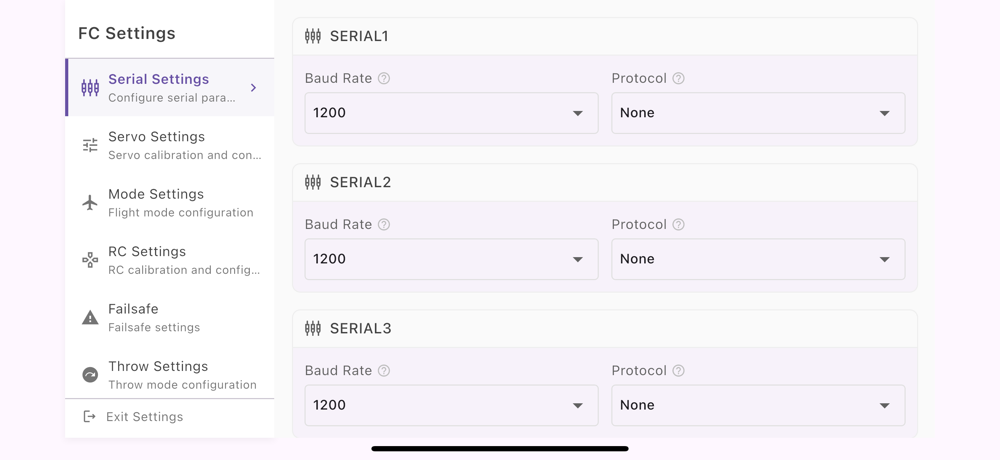Click the Throw Settings circular arrow icon
This screenshot has height=460, width=1000.
tap(90, 375)
